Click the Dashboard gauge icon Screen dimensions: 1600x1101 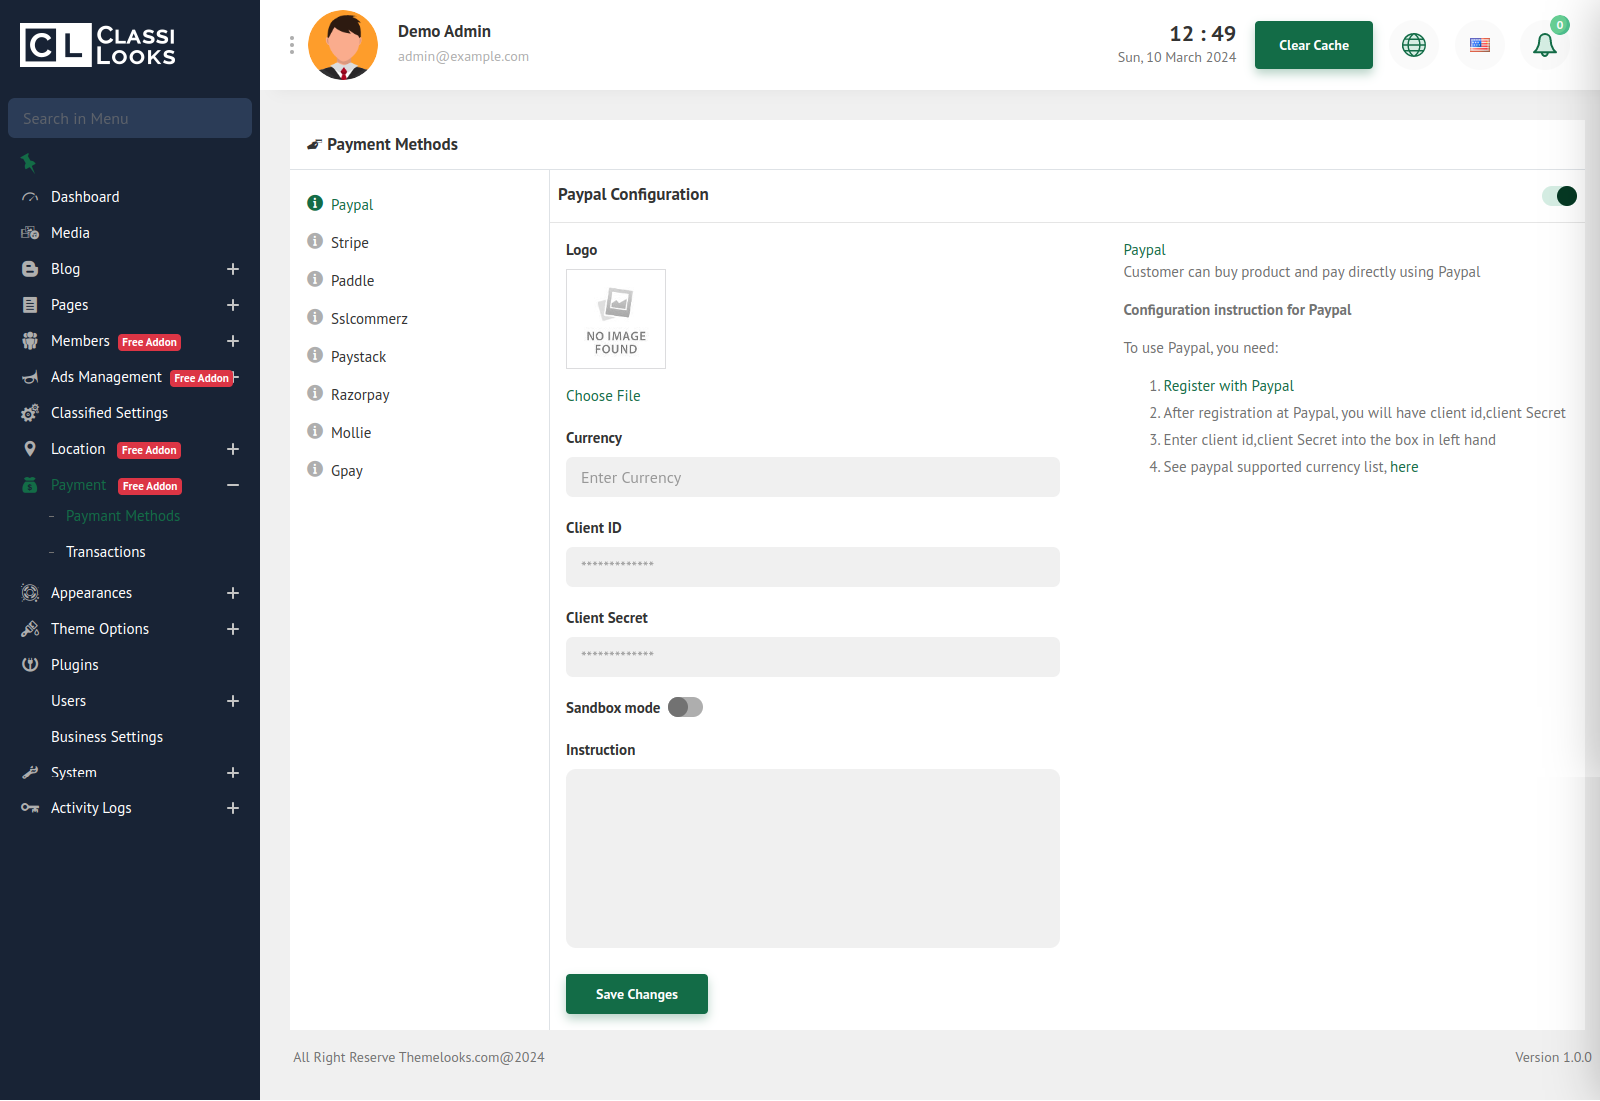coord(30,197)
